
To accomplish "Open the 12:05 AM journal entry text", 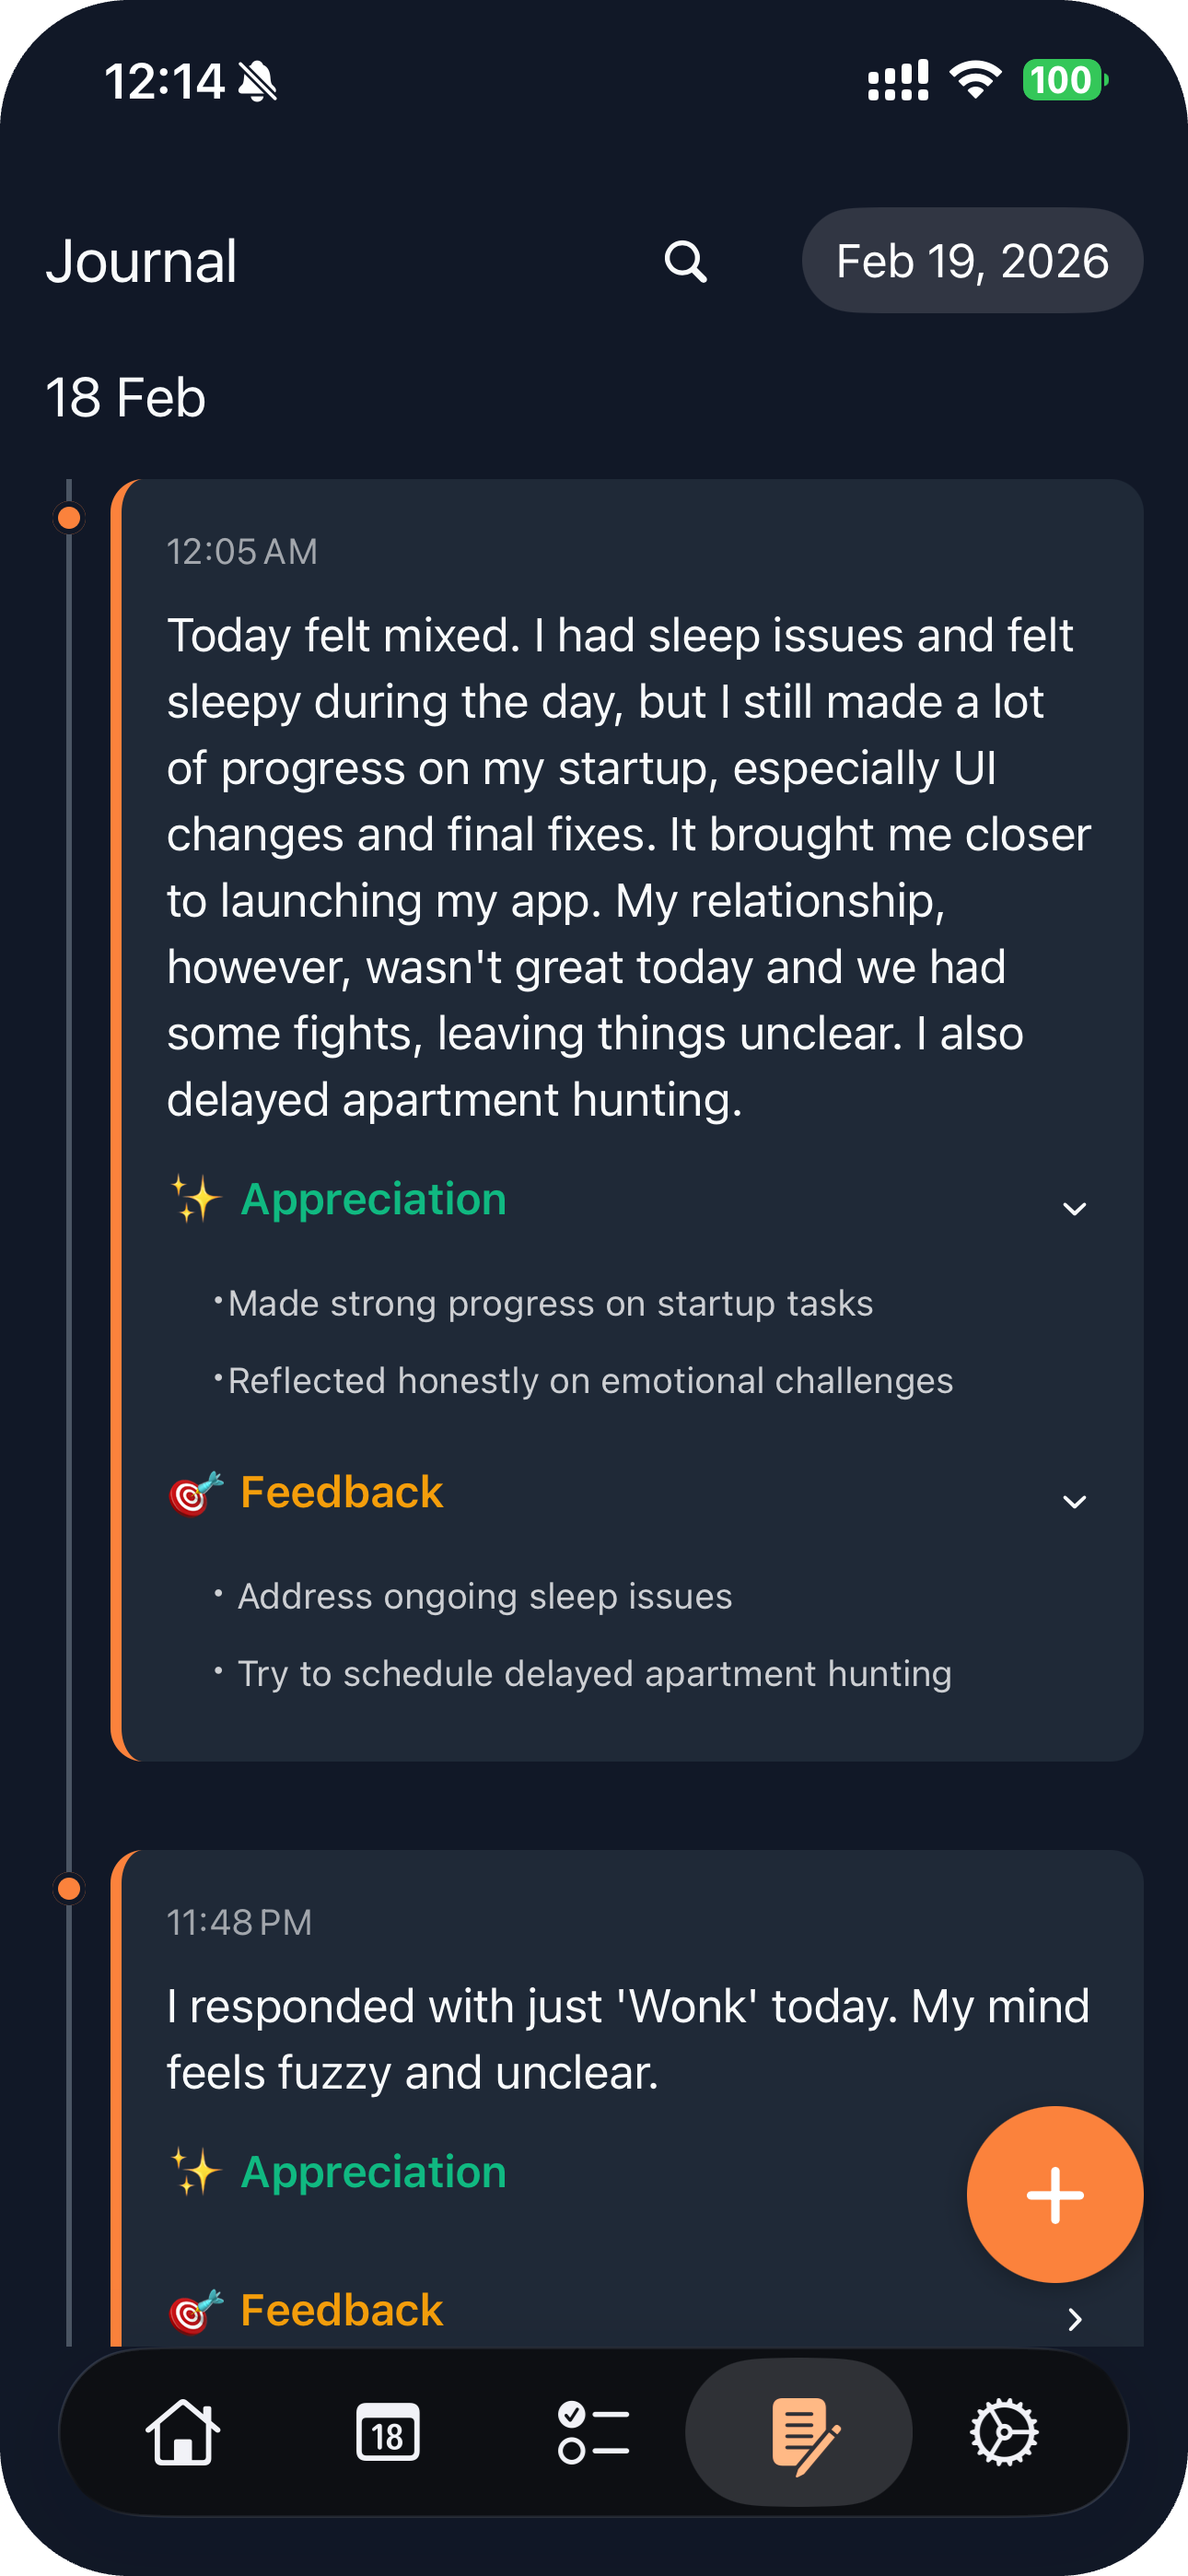I will tap(628, 867).
